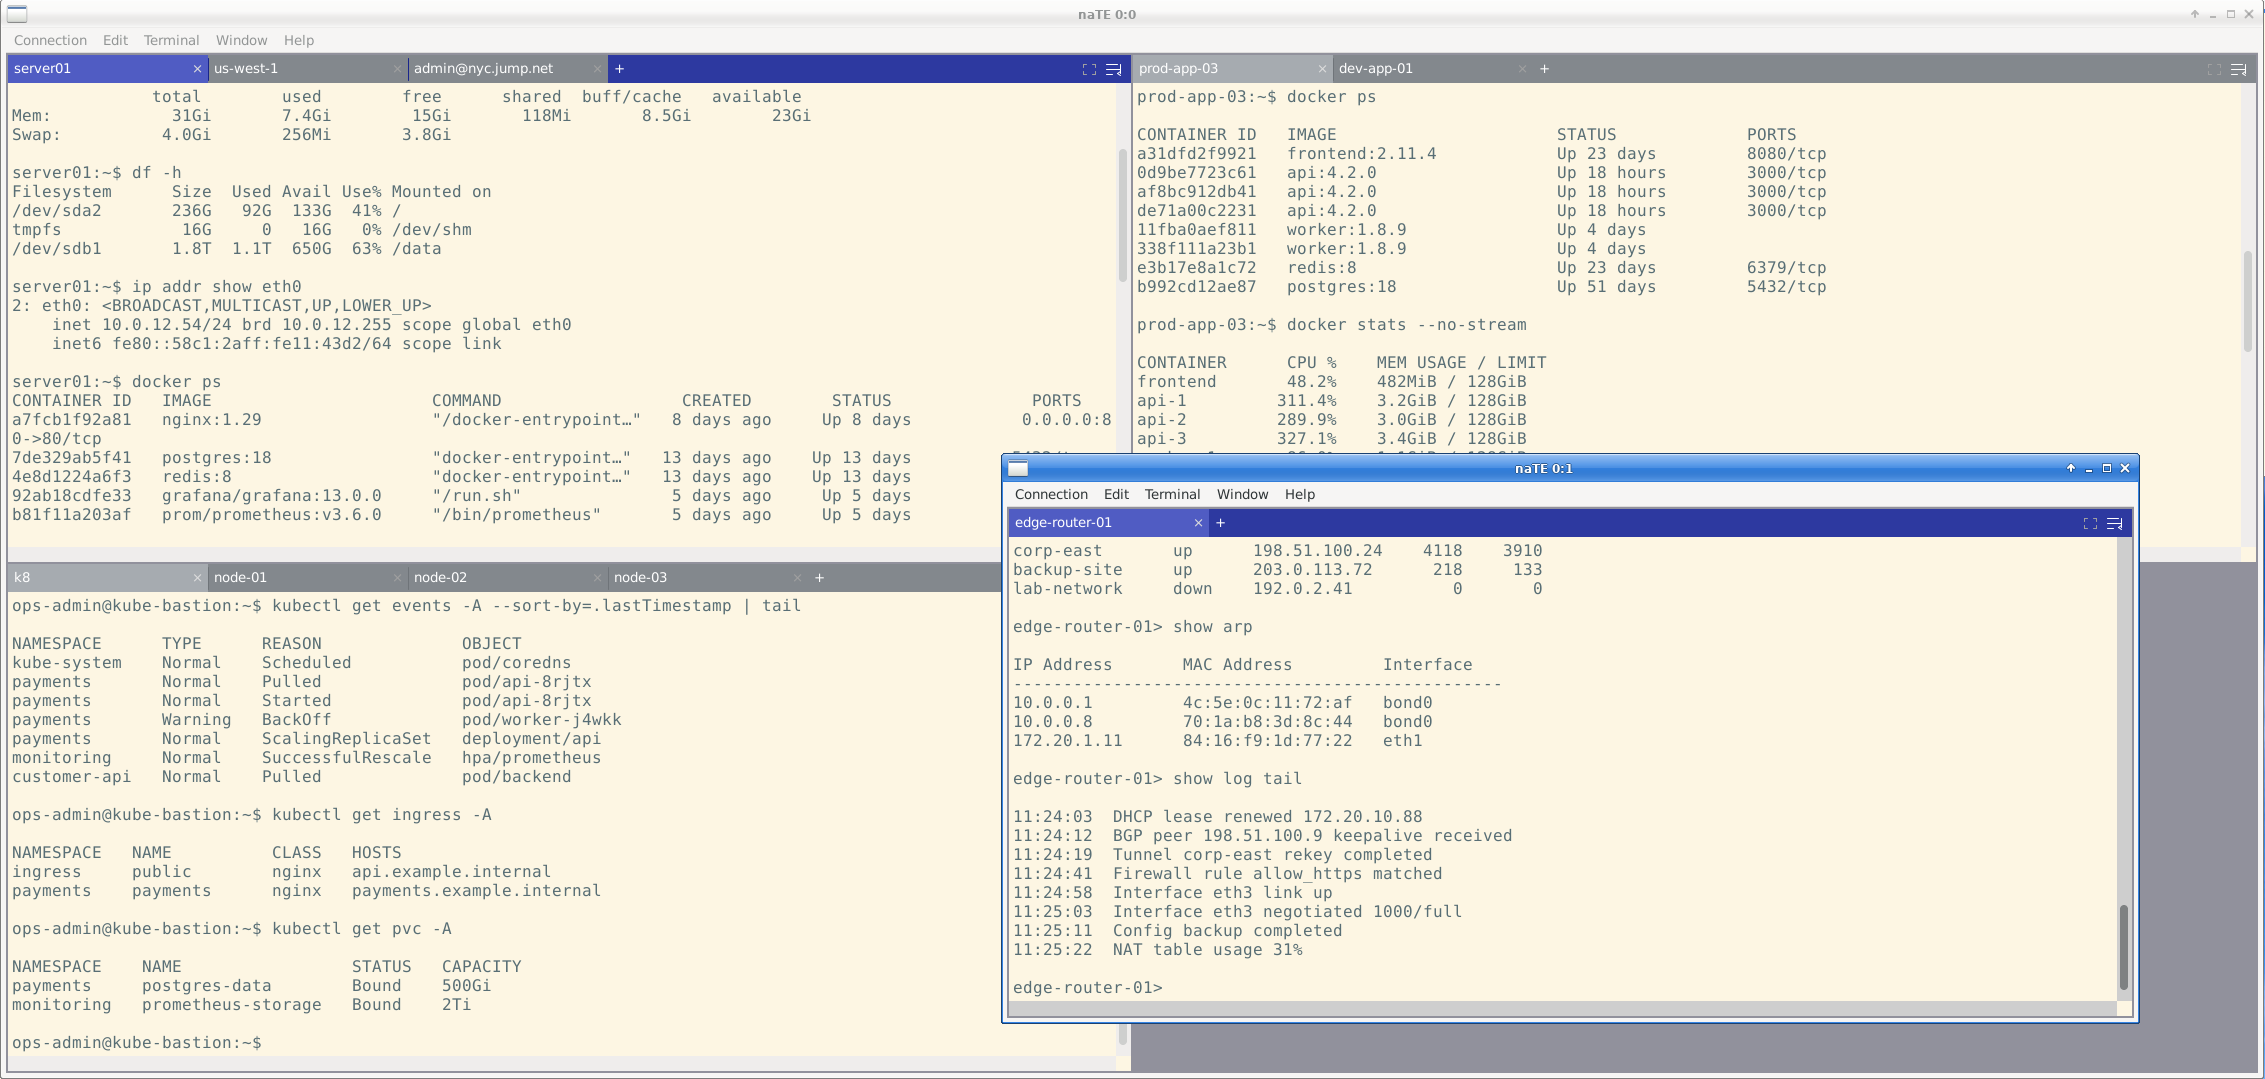Image resolution: width=2265 pixels, height=1079 pixels.
Task: Close the dev-app-01 tab
Action: point(1522,69)
